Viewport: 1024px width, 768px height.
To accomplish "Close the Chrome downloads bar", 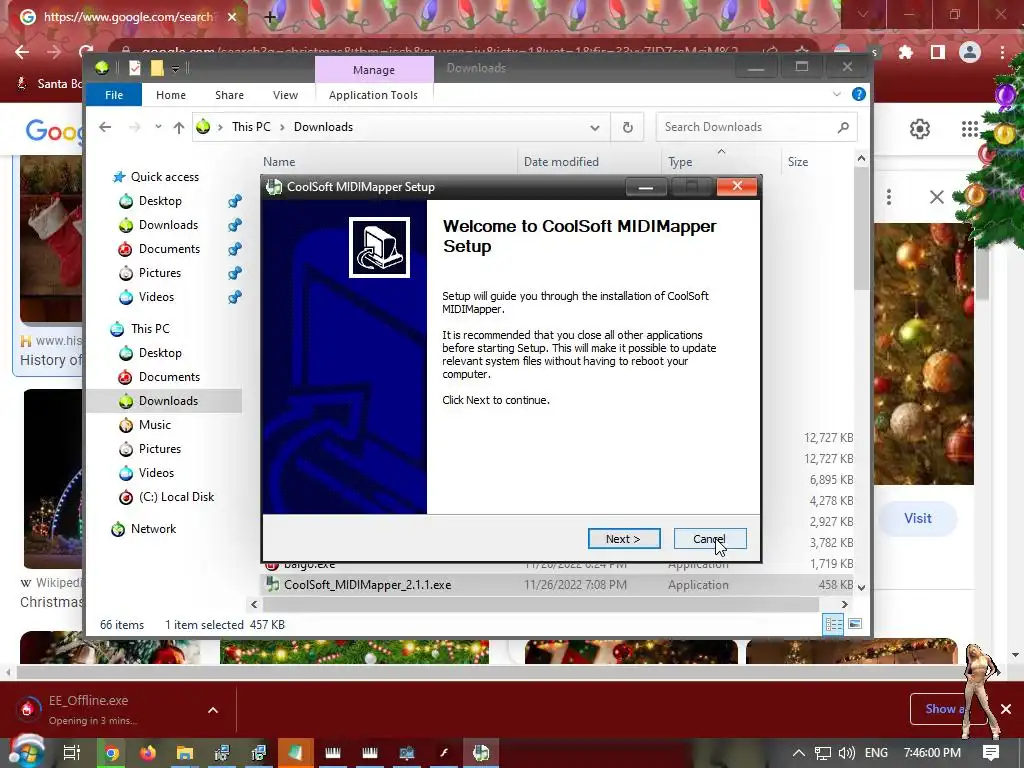I will (1006, 709).
